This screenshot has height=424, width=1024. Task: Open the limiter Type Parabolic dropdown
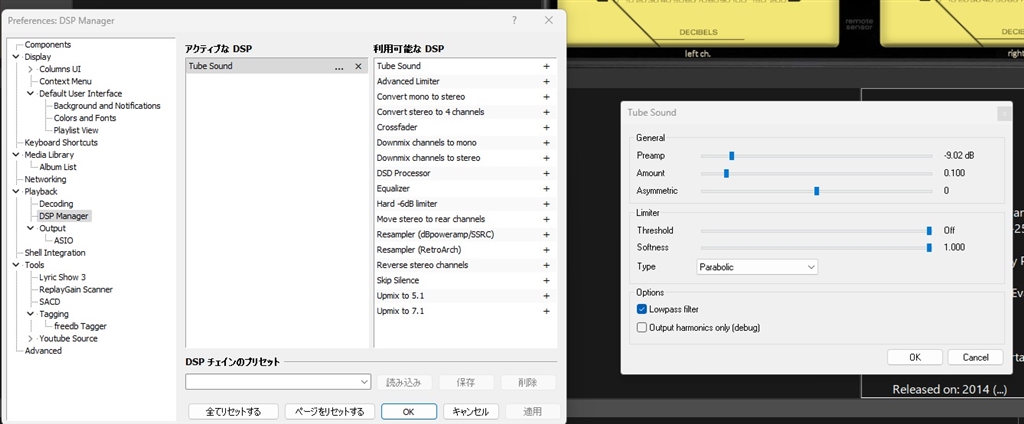(x=757, y=267)
